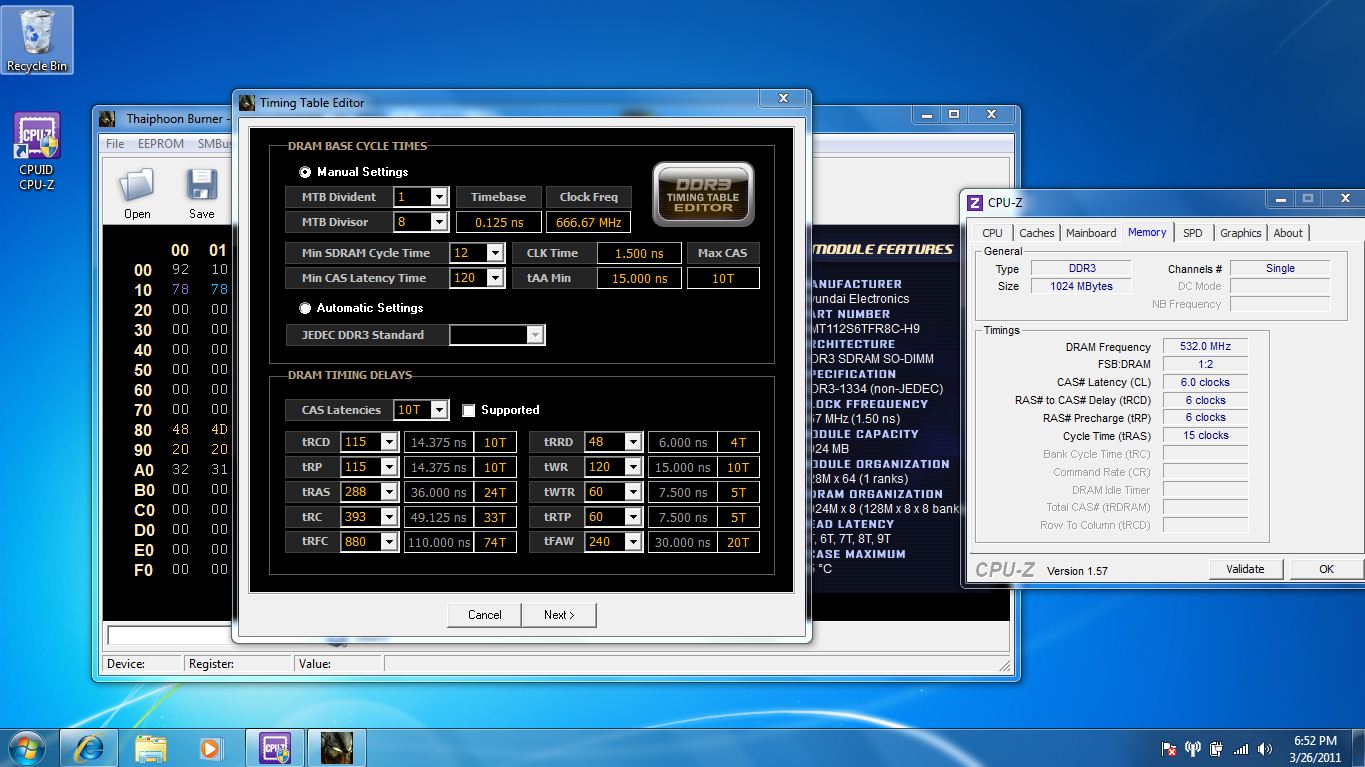This screenshot has width=1365, height=767.
Task: Open the JEDEC DDR3 Standard dropdown
Action: (x=536, y=335)
